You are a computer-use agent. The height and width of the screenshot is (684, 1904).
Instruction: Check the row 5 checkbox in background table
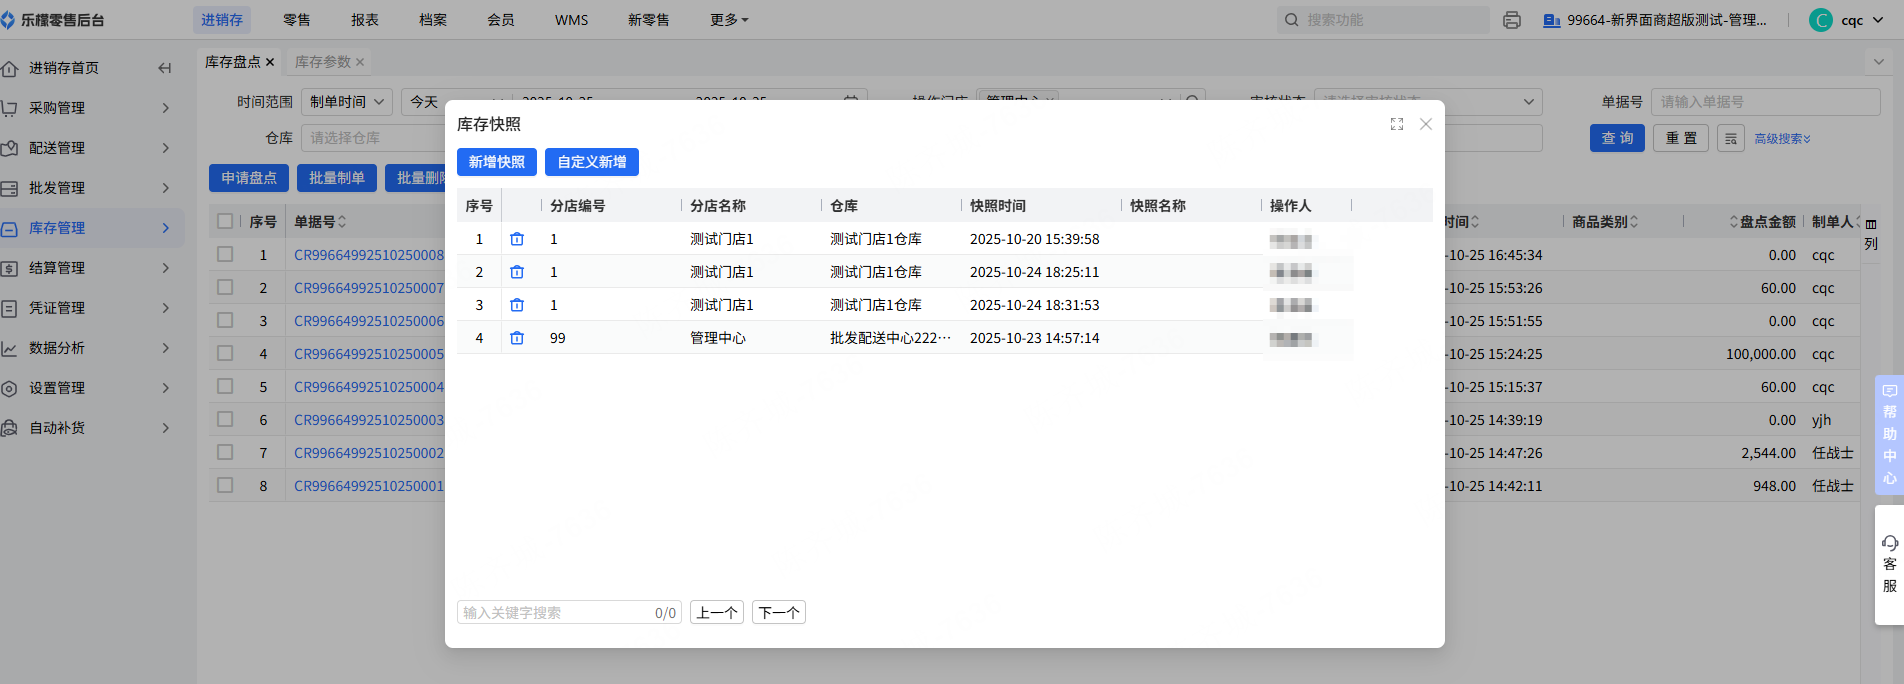(x=225, y=386)
